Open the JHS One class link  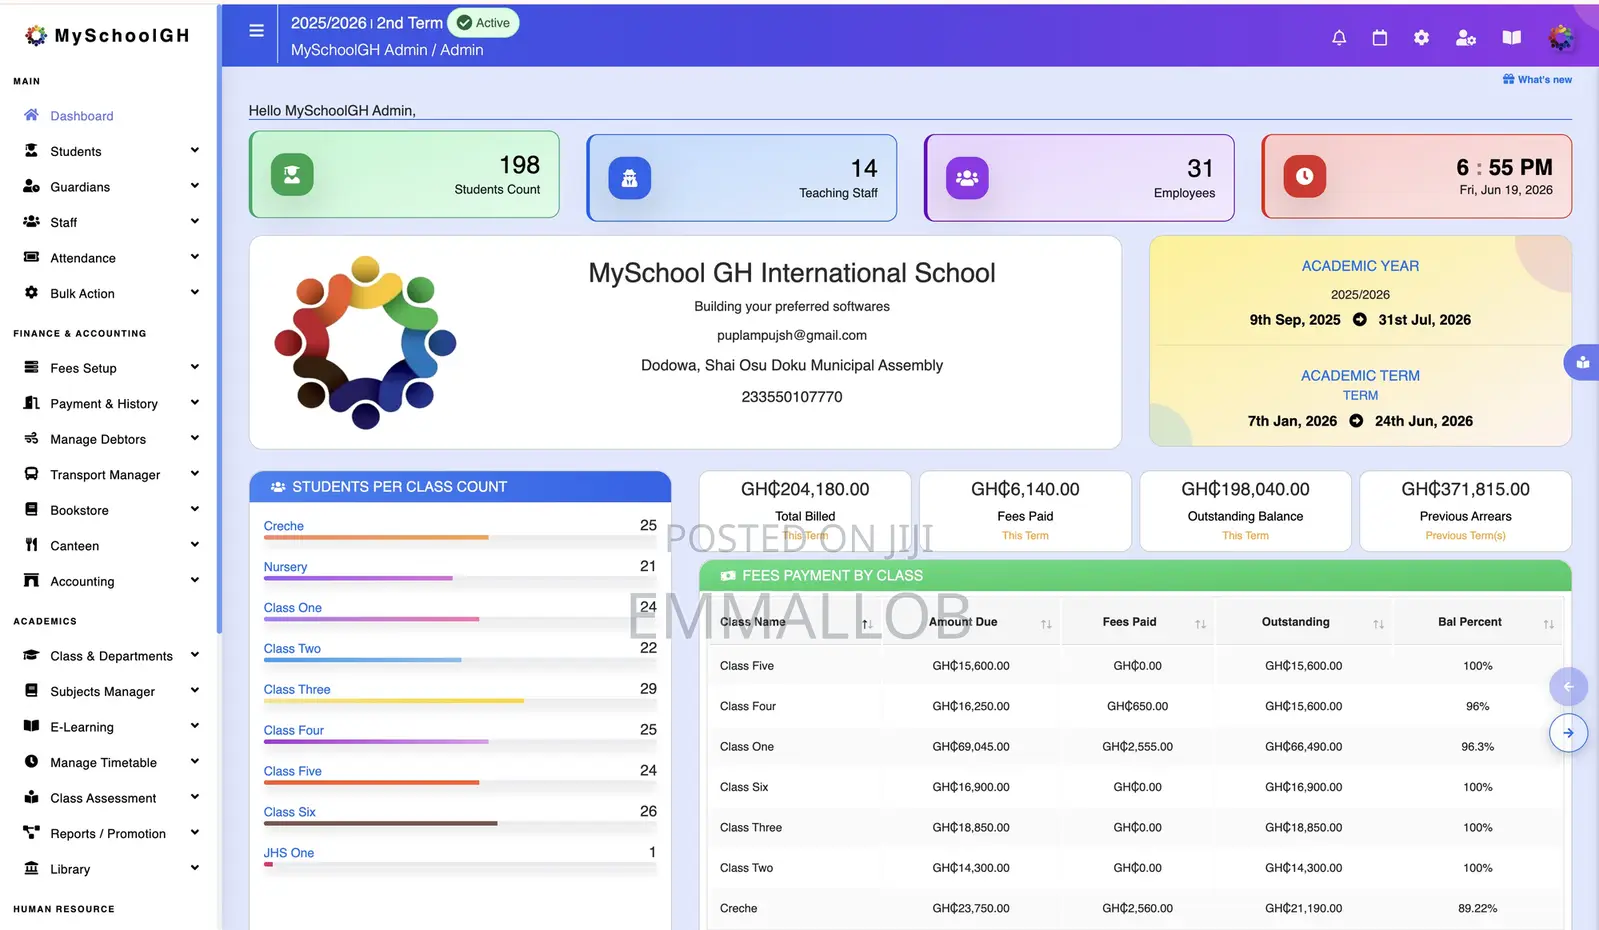pos(289,853)
